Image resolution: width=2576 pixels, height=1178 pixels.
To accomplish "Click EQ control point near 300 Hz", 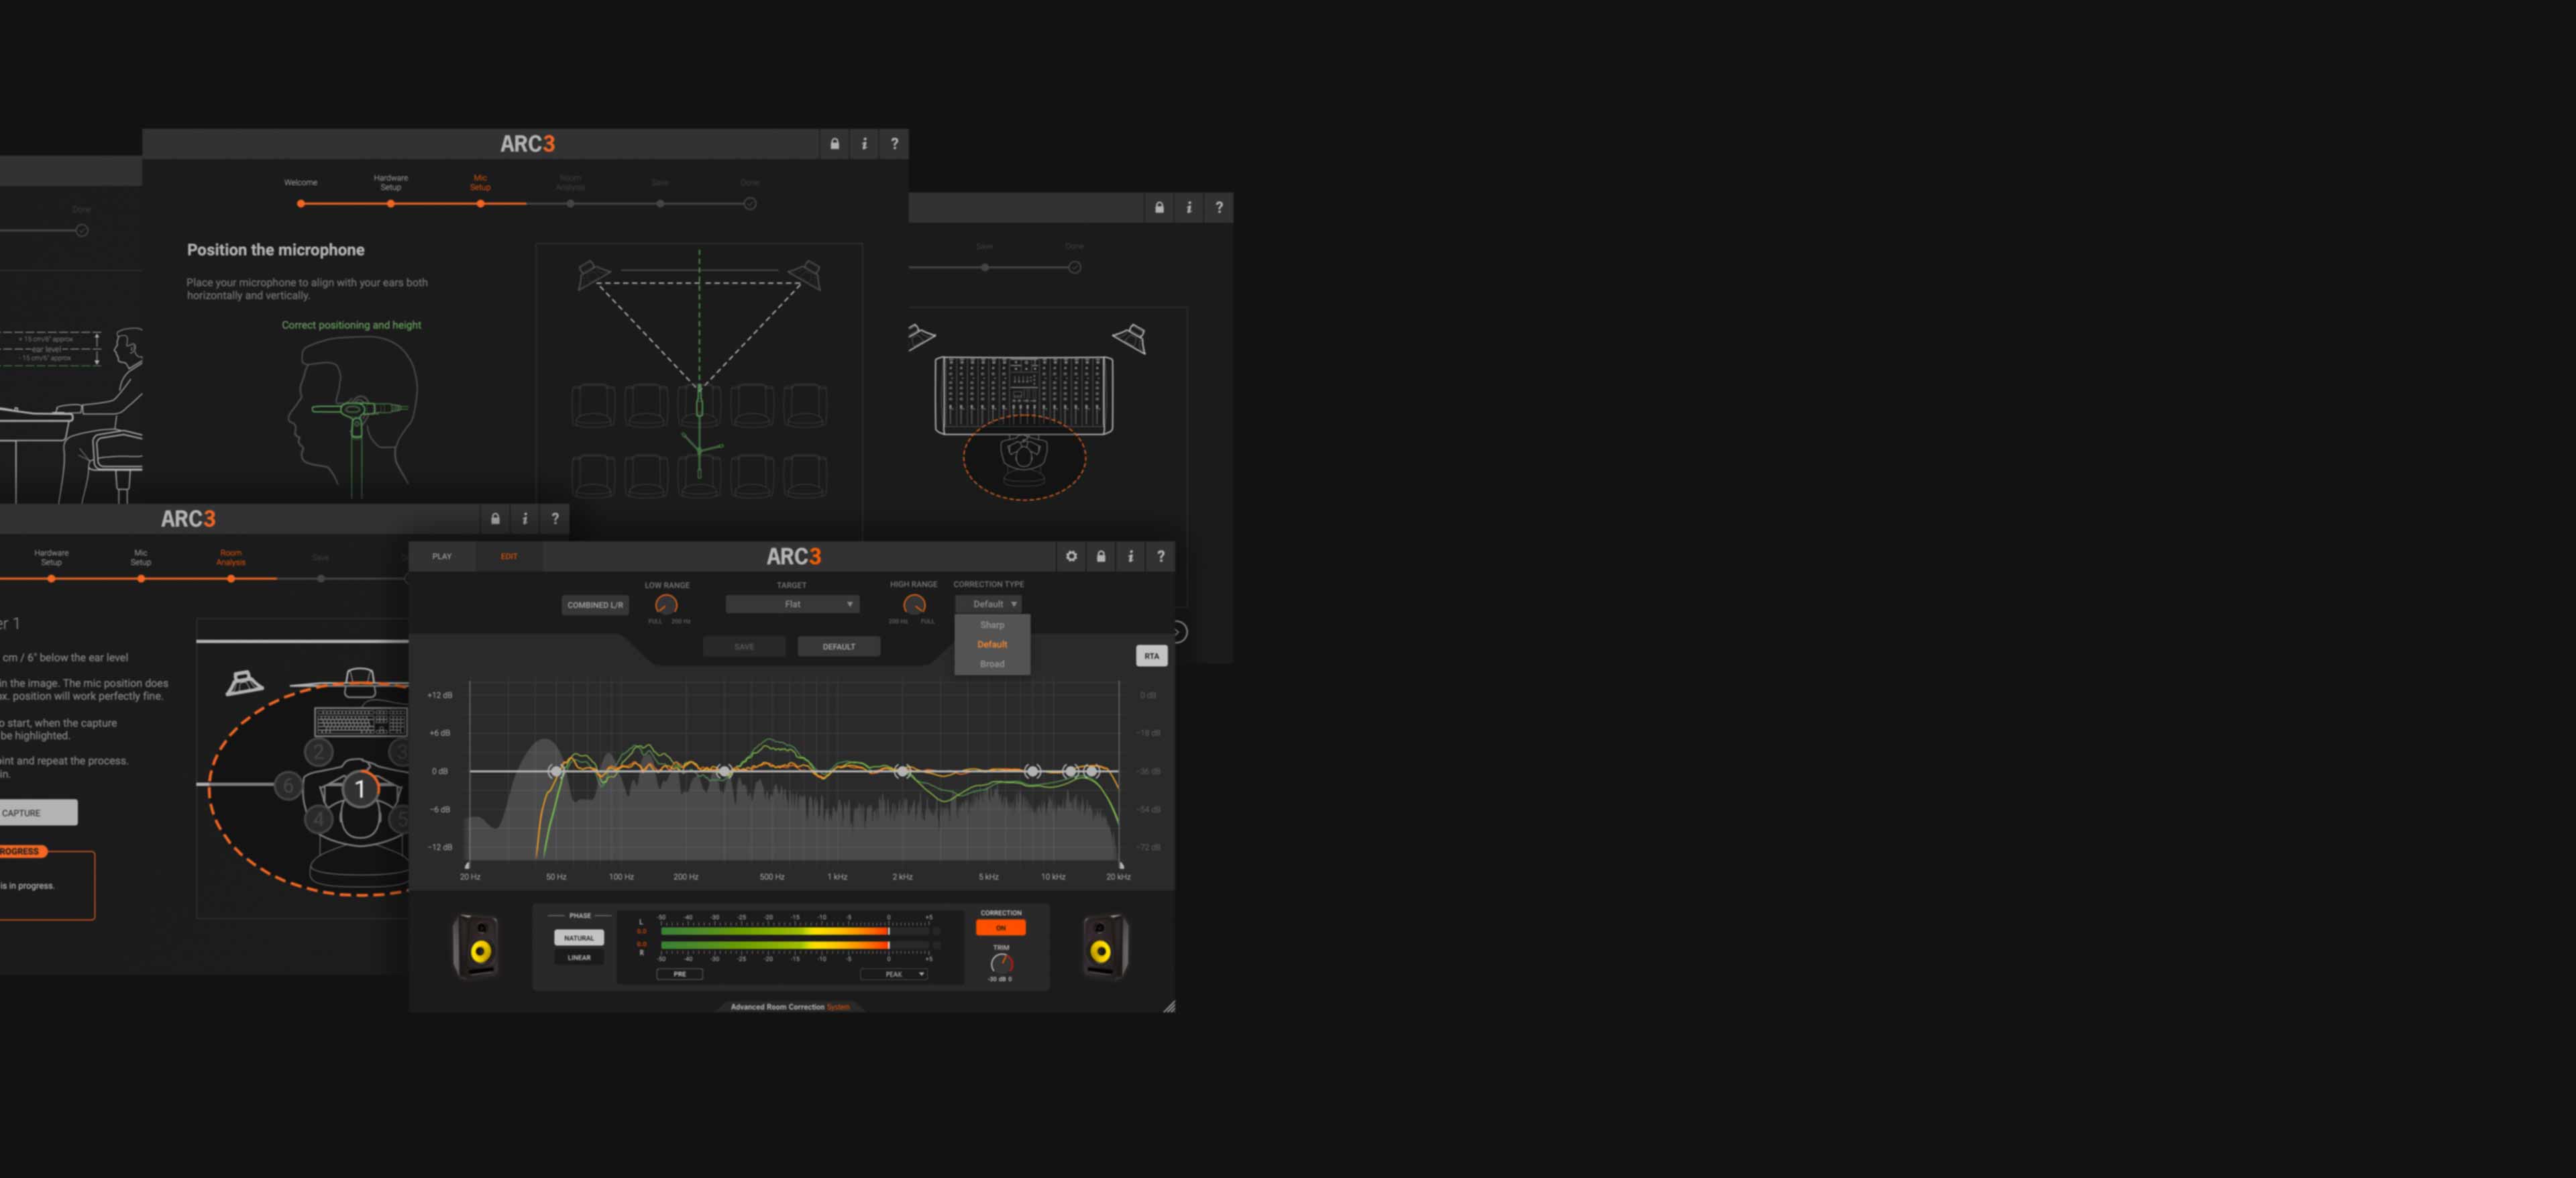I will point(724,771).
